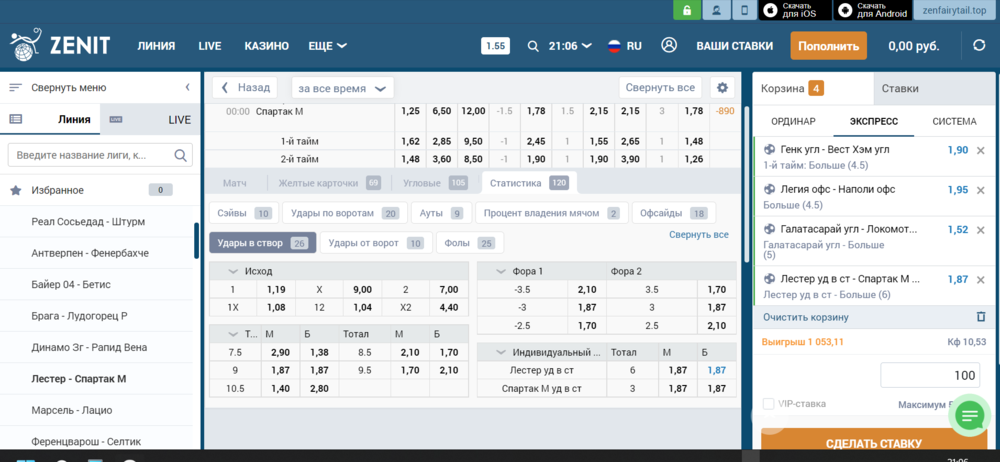Viewport: 1000px width, 462px height.
Task: Clear the basket with trash icon
Action: [x=981, y=317]
